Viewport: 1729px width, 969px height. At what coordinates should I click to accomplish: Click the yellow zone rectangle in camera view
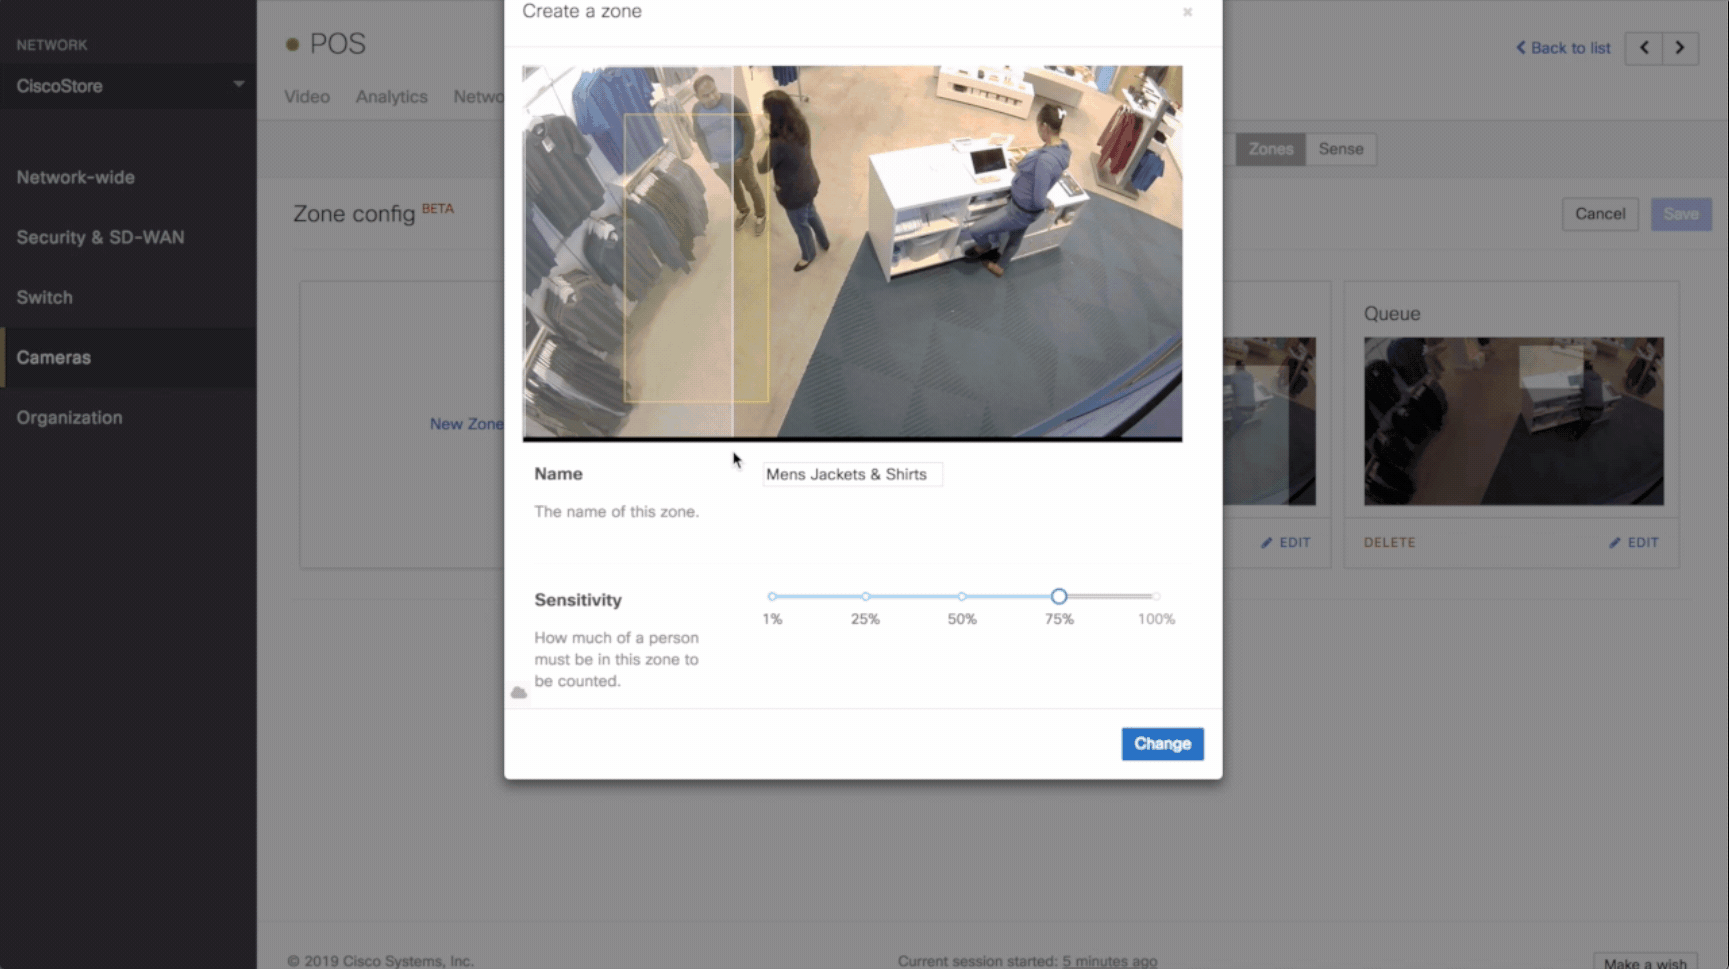(x=696, y=258)
